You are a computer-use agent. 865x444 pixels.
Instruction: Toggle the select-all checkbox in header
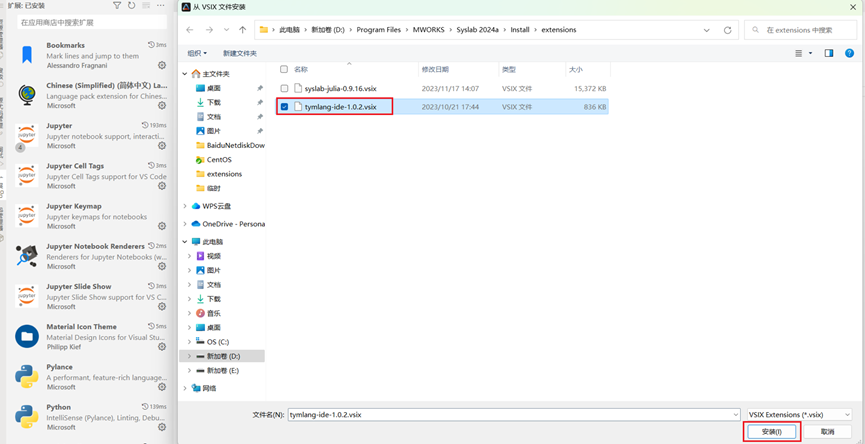click(x=284, y=69)
